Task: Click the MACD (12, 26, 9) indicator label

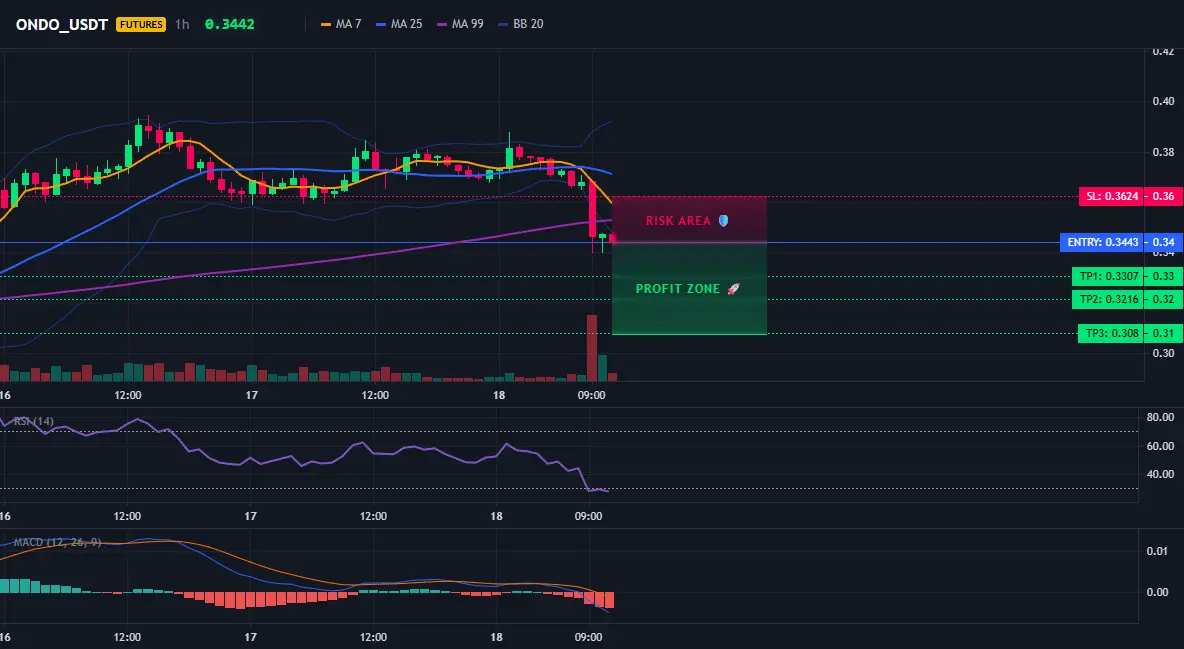Action: pyautogui.click(x=57, y=542)
